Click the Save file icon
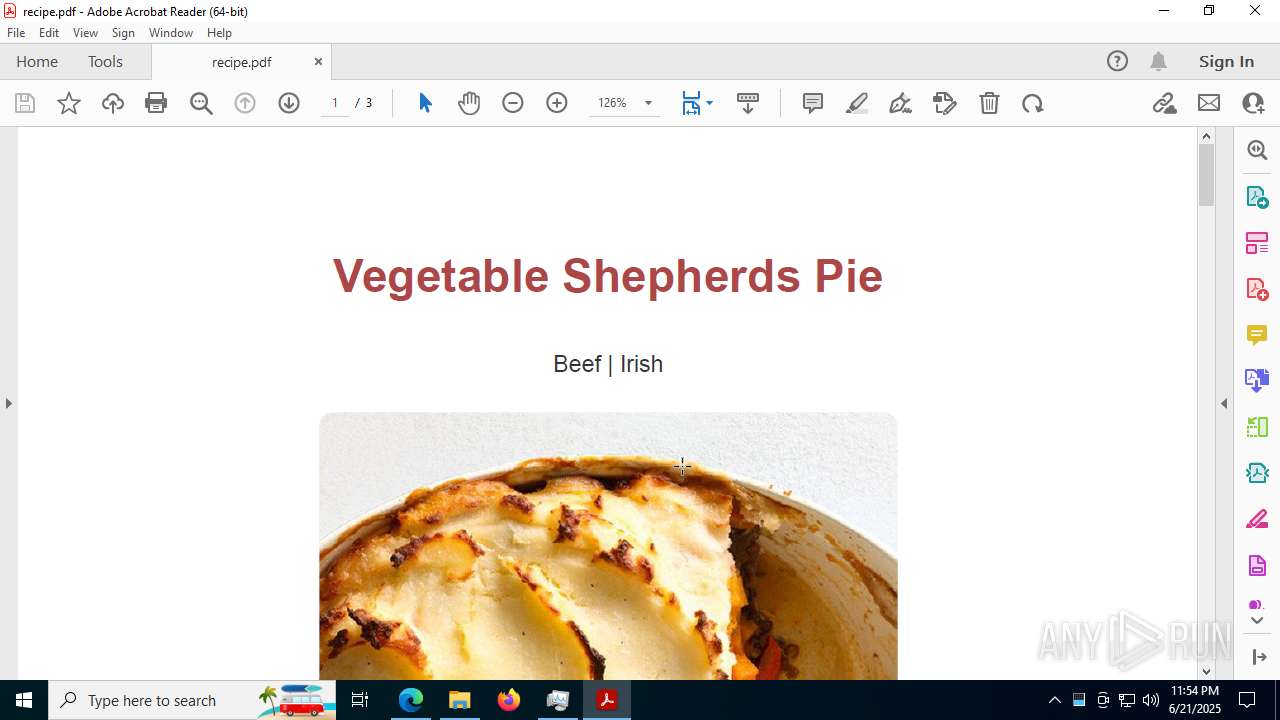Screen dimensions: 1280x720 [x=25, y=103]
